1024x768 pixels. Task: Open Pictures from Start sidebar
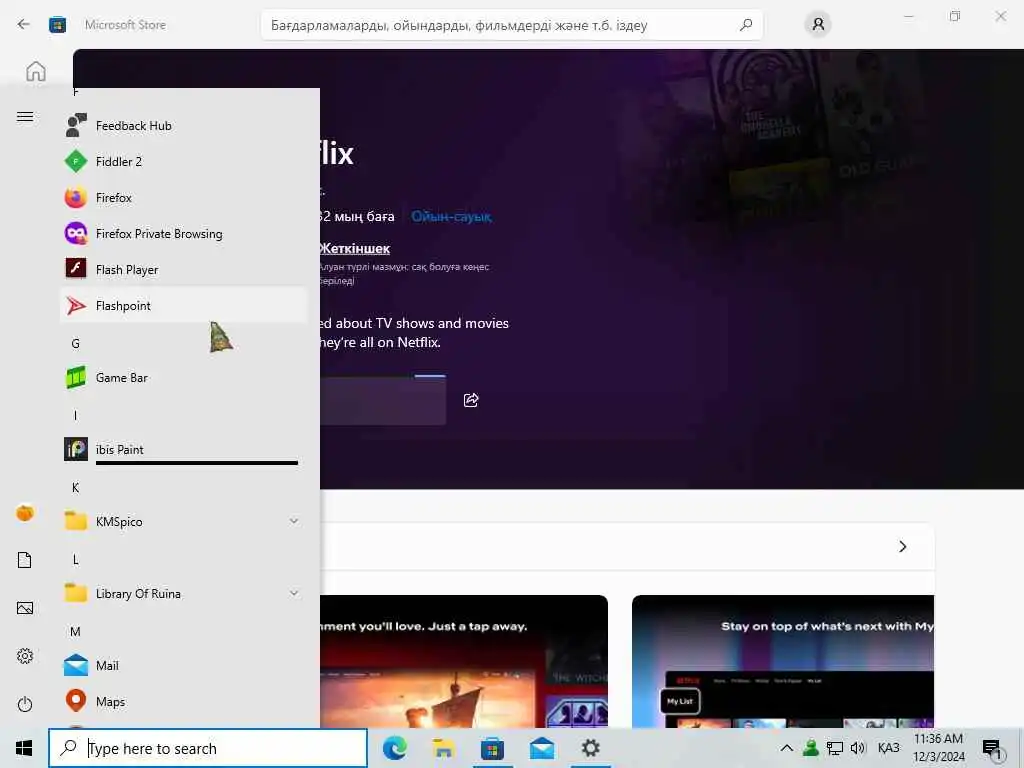[25, 608]
